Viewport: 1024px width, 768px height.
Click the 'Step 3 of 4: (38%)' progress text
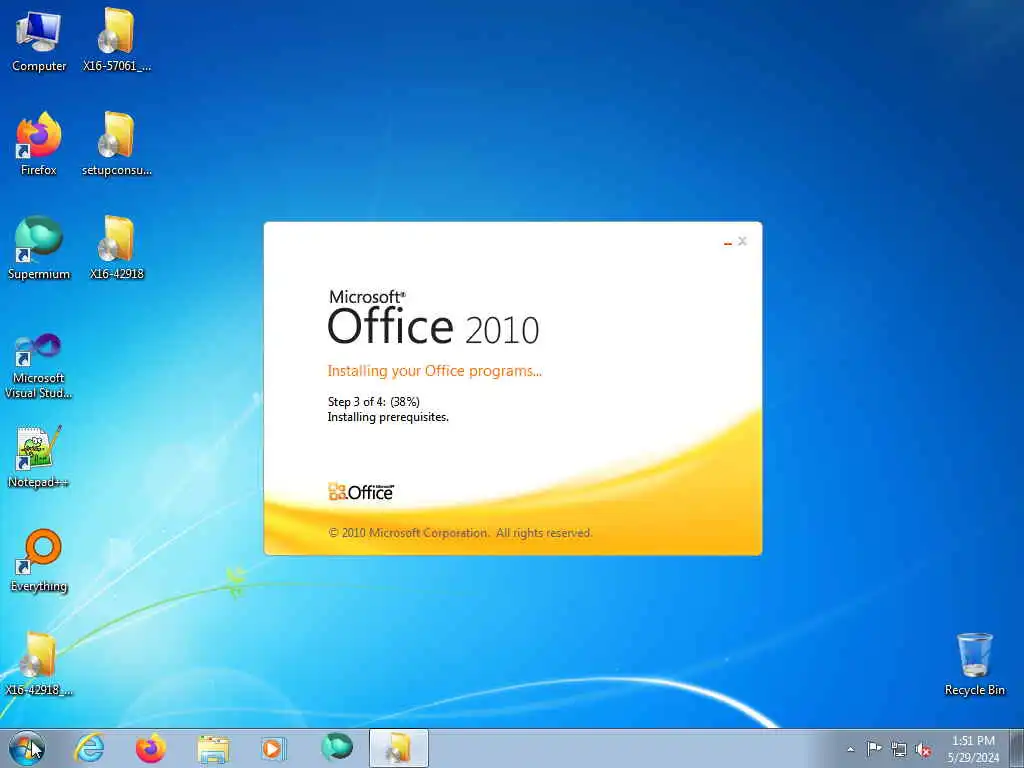pos(374,402)
